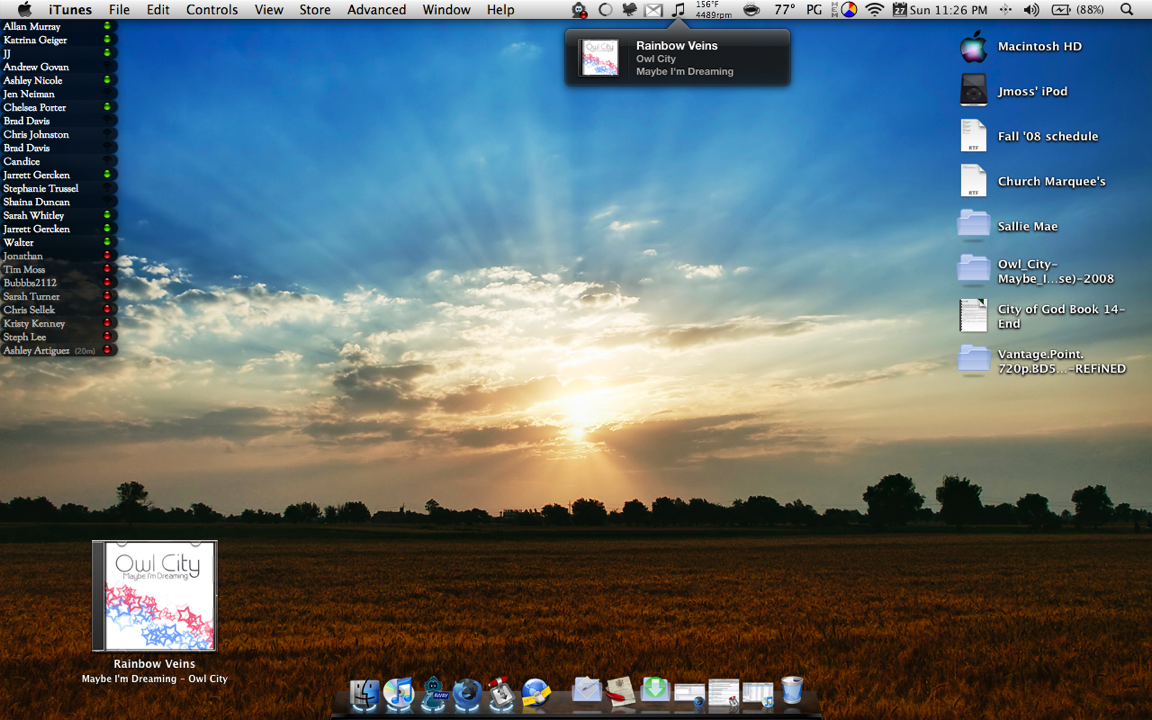Open the Window menu
Viewport: 1152px width, 720px height.
446,10
